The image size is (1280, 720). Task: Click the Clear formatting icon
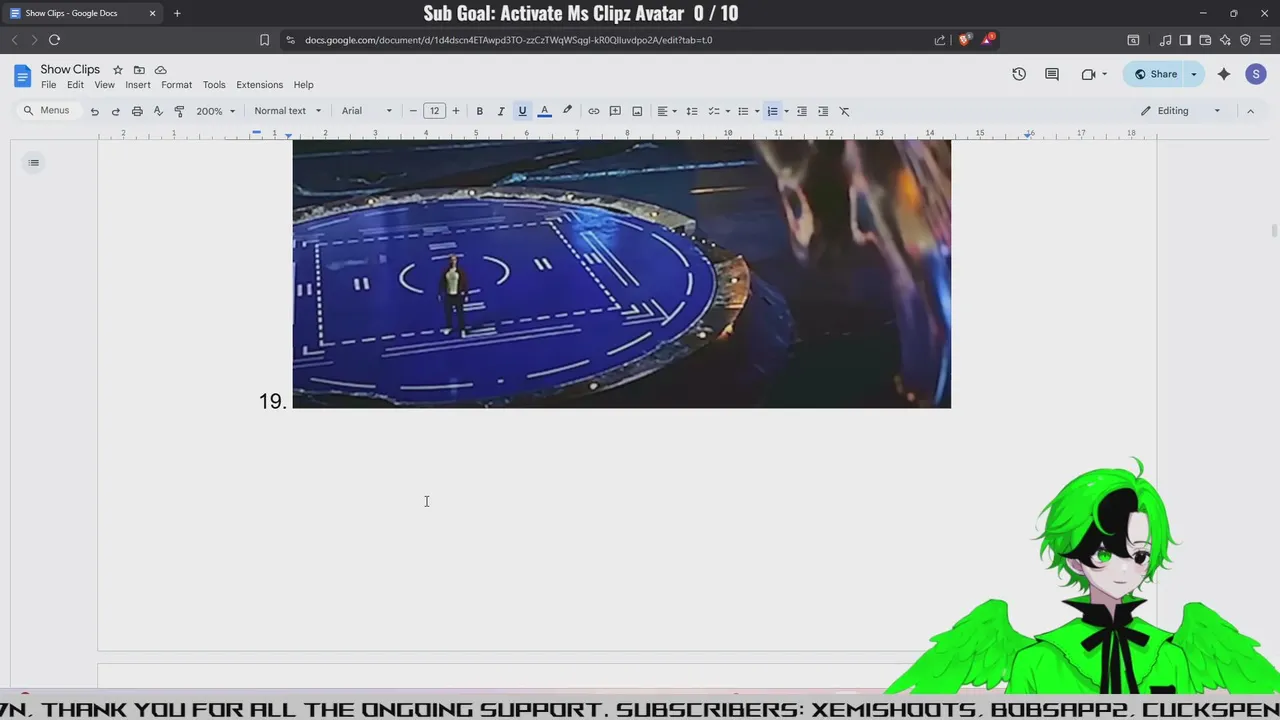pyautogui.click(x=844, y=111)
